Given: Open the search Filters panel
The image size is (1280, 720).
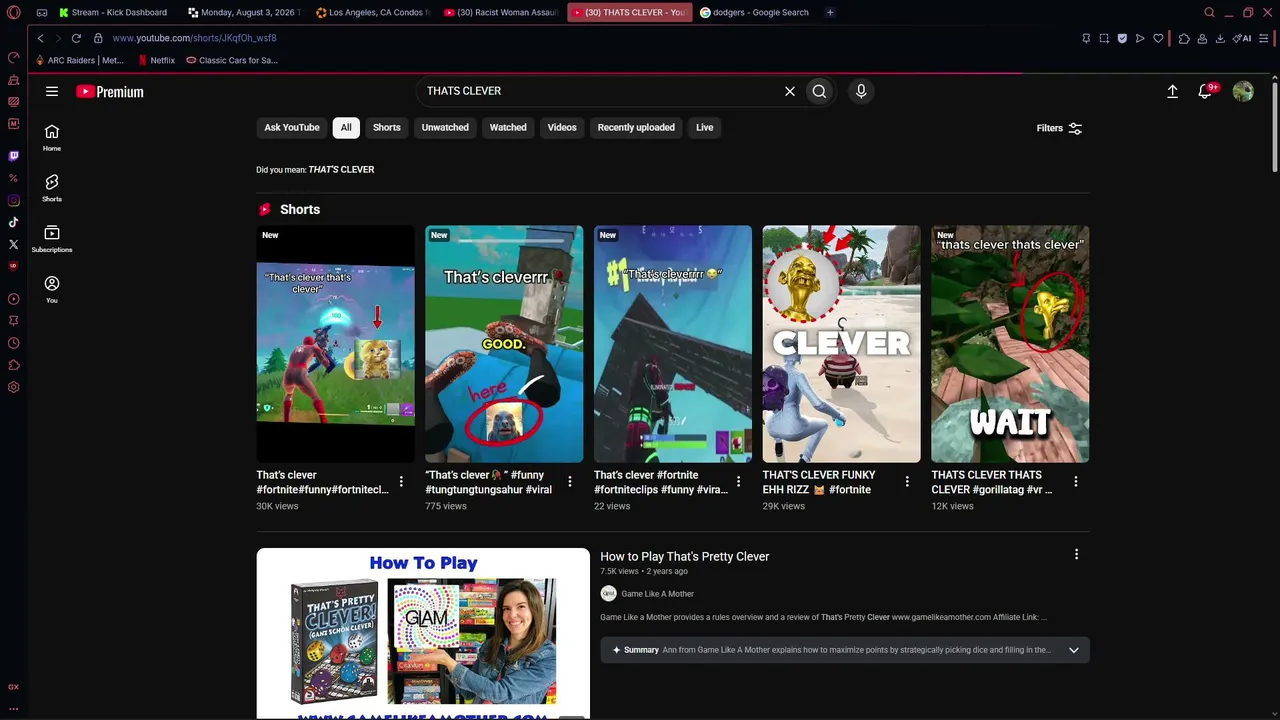Looking at the screenshot, I should coord(1059,128).
